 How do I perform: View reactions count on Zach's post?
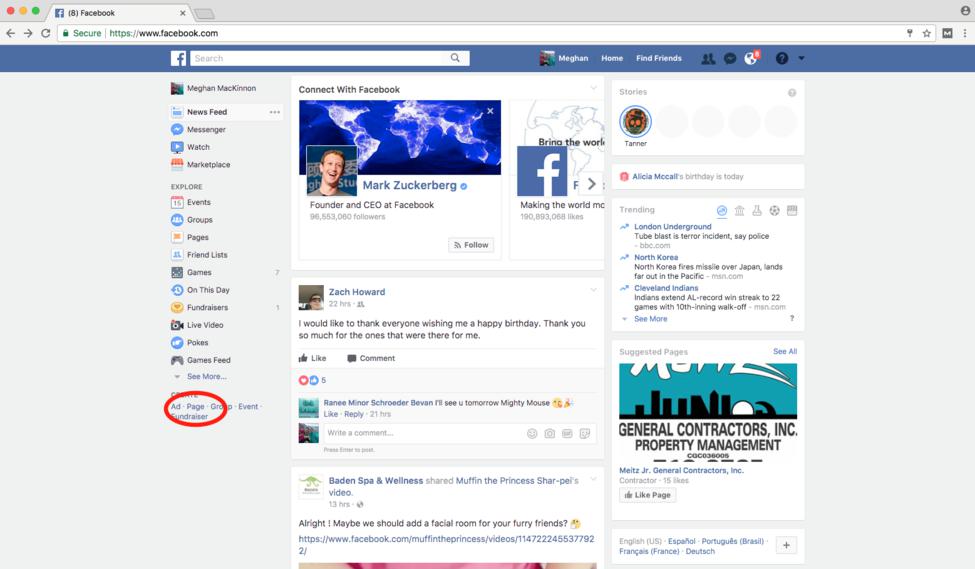click(x=323, y=380)
